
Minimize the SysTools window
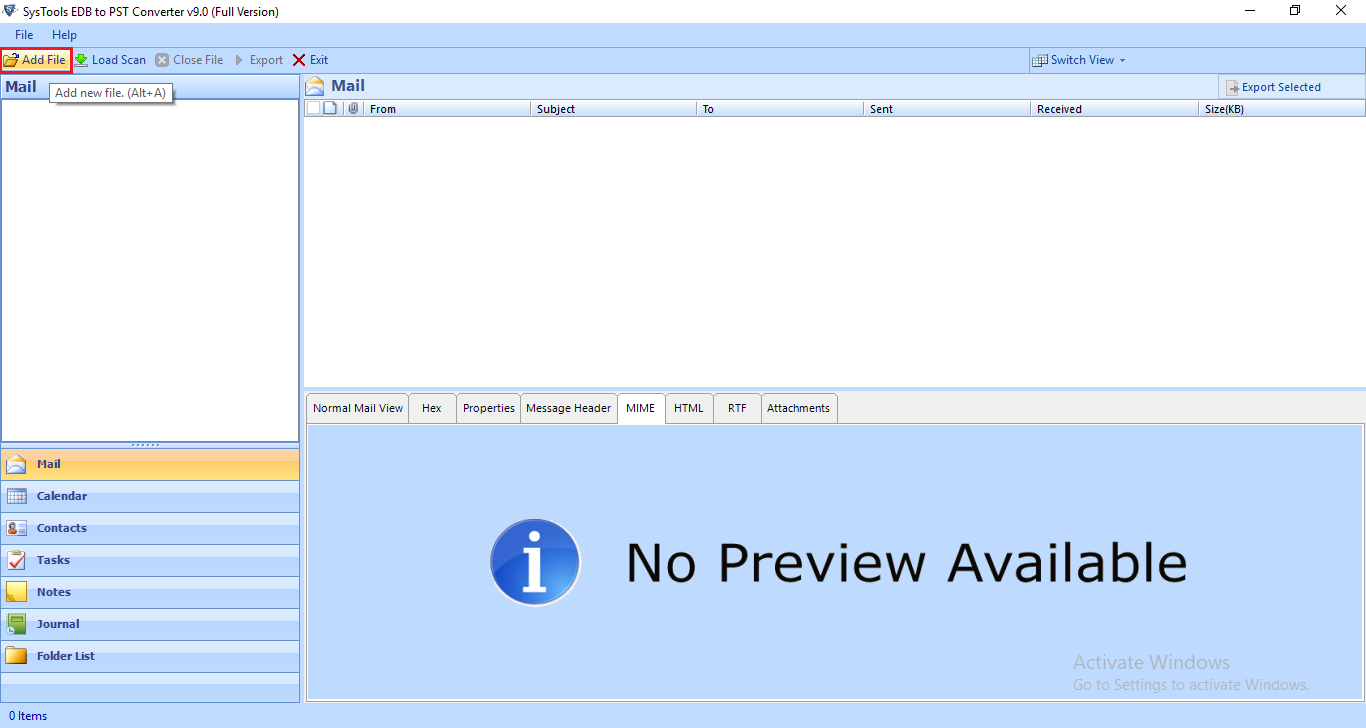1250,11
